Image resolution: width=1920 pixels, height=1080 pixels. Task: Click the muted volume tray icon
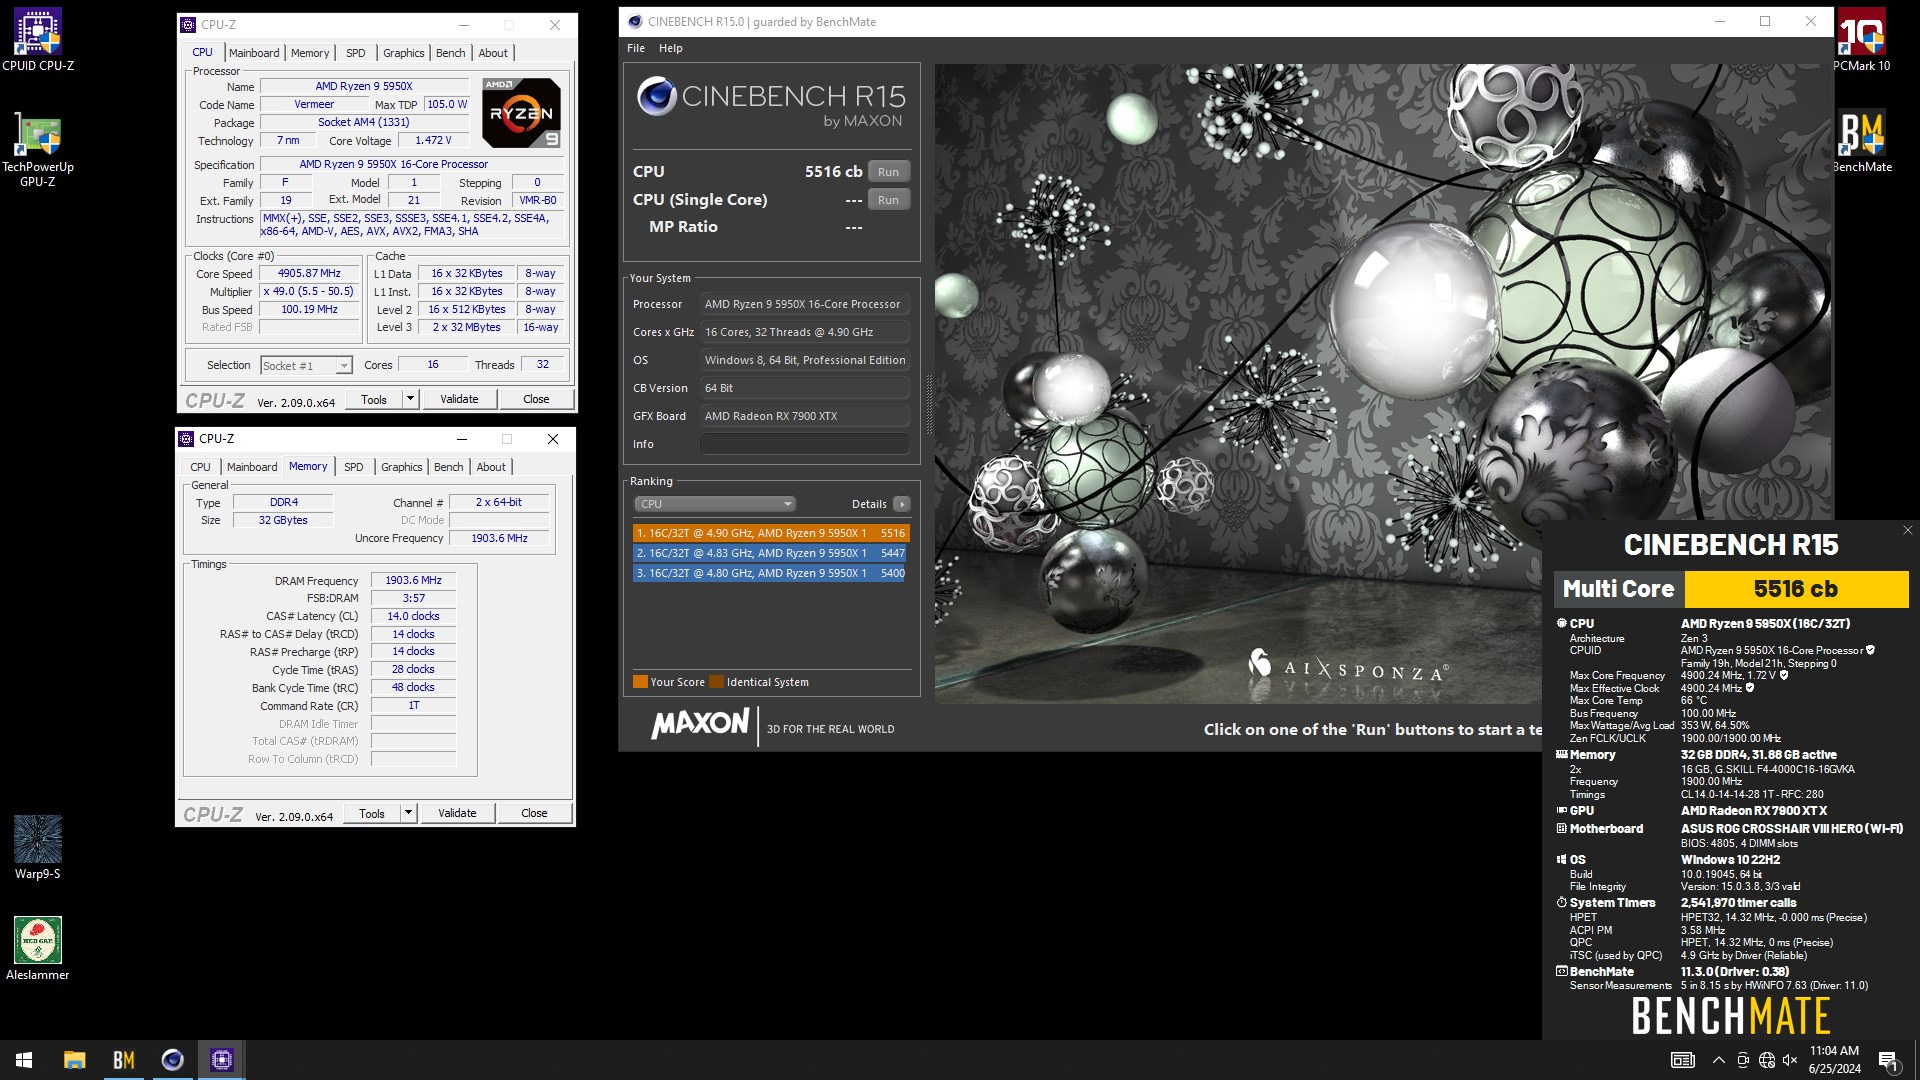(1790, 1060)
